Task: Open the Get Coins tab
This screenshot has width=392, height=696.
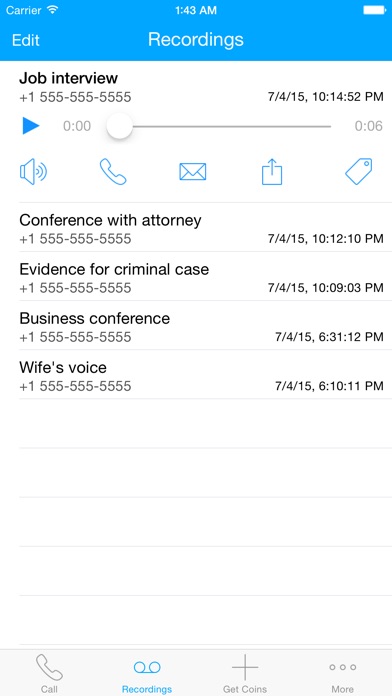Action: [245, 673]
